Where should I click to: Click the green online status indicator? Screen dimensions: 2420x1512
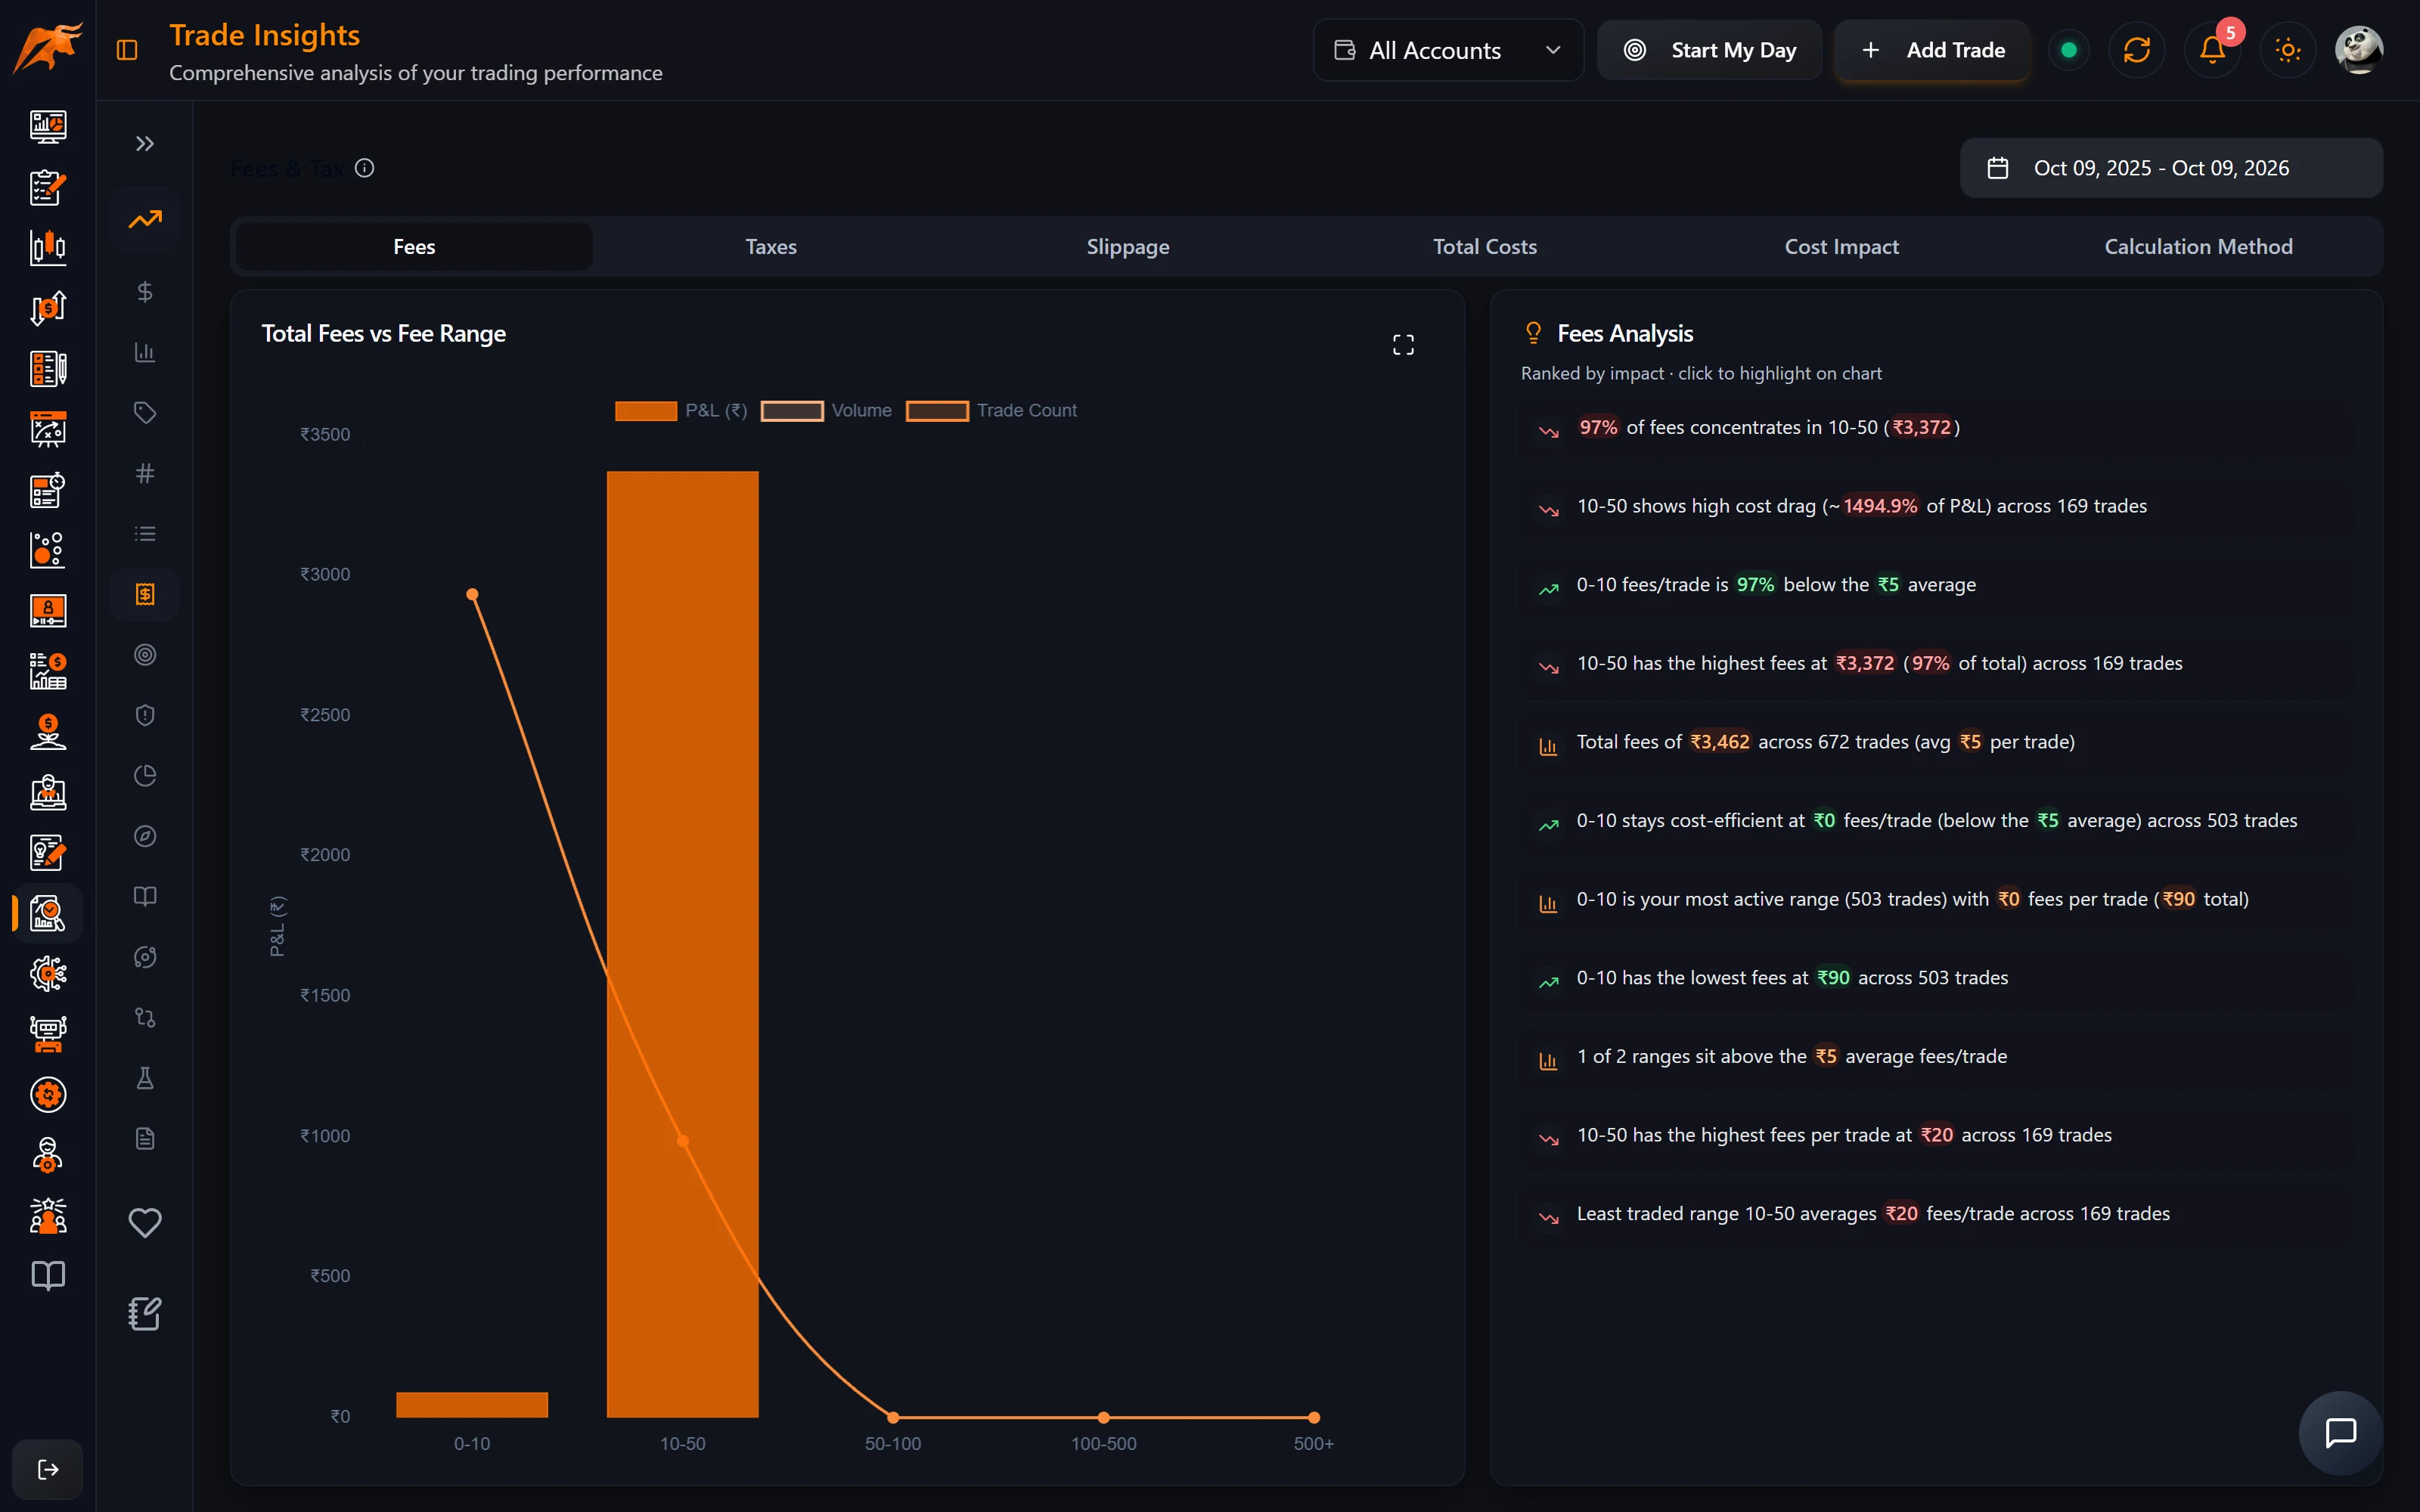point(2069,50)
